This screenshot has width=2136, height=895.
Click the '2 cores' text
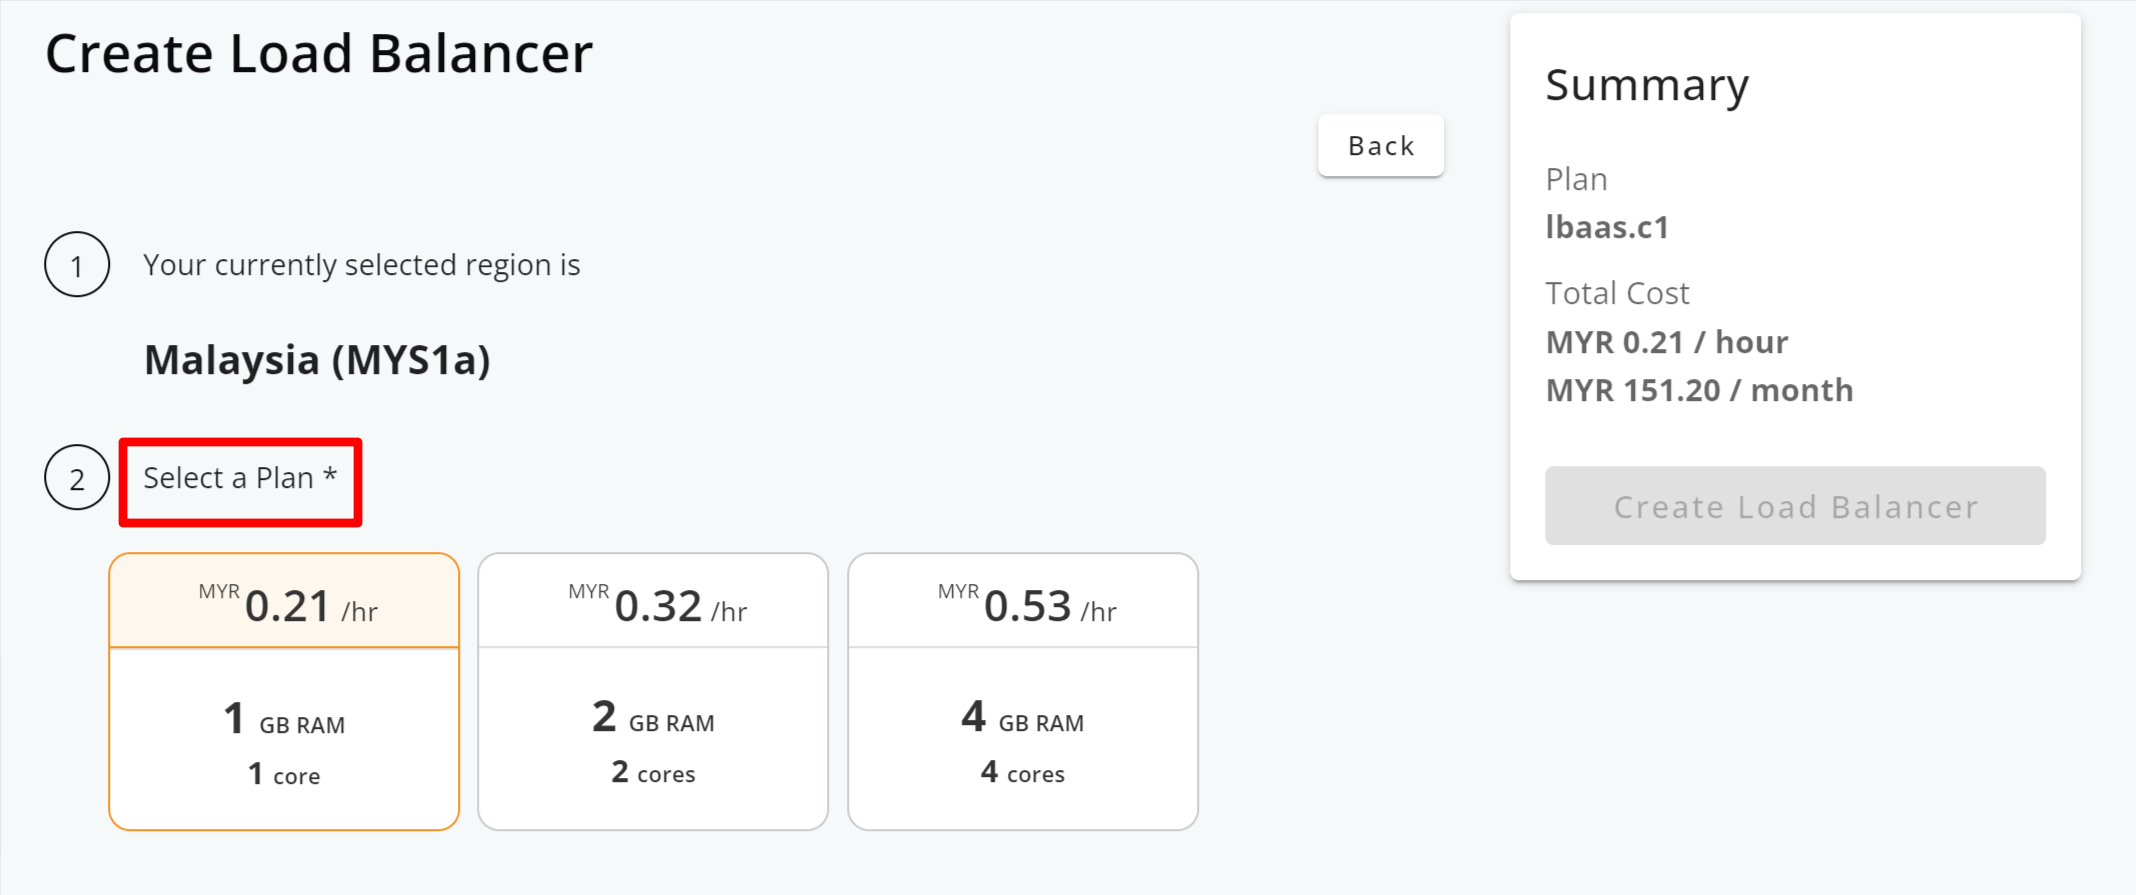click(x=653, y=772)
